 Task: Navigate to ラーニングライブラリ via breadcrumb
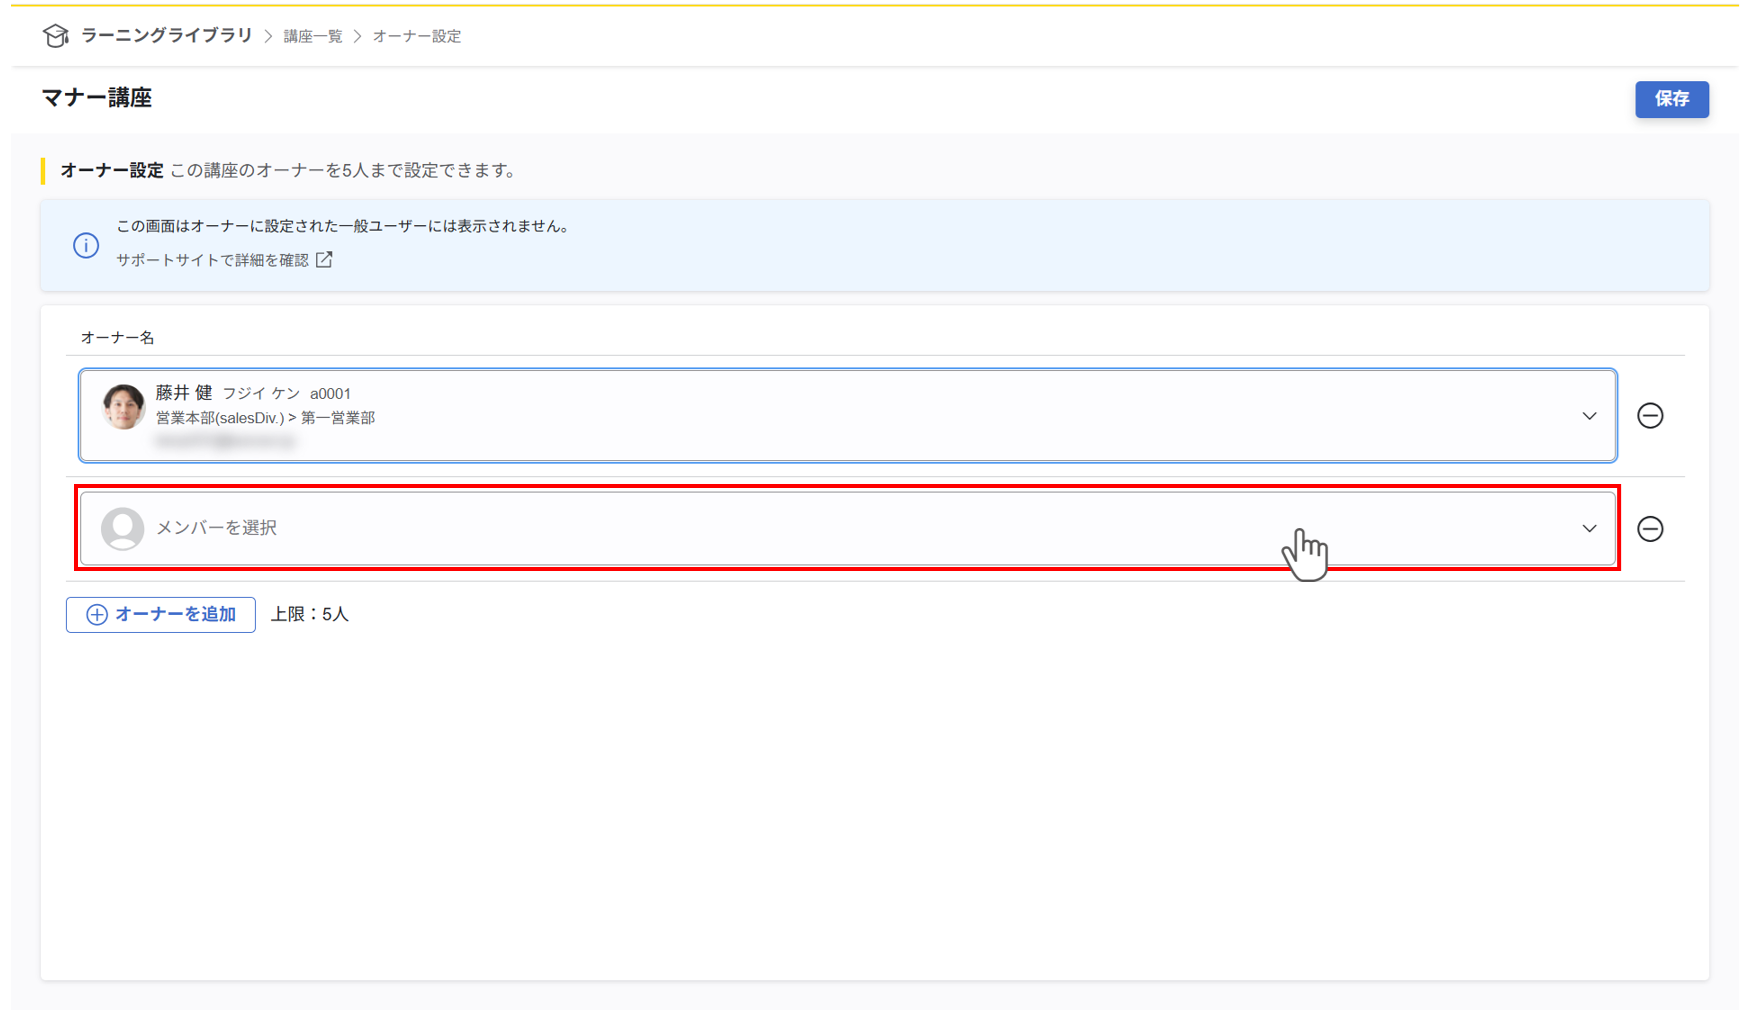pos(165,35)
